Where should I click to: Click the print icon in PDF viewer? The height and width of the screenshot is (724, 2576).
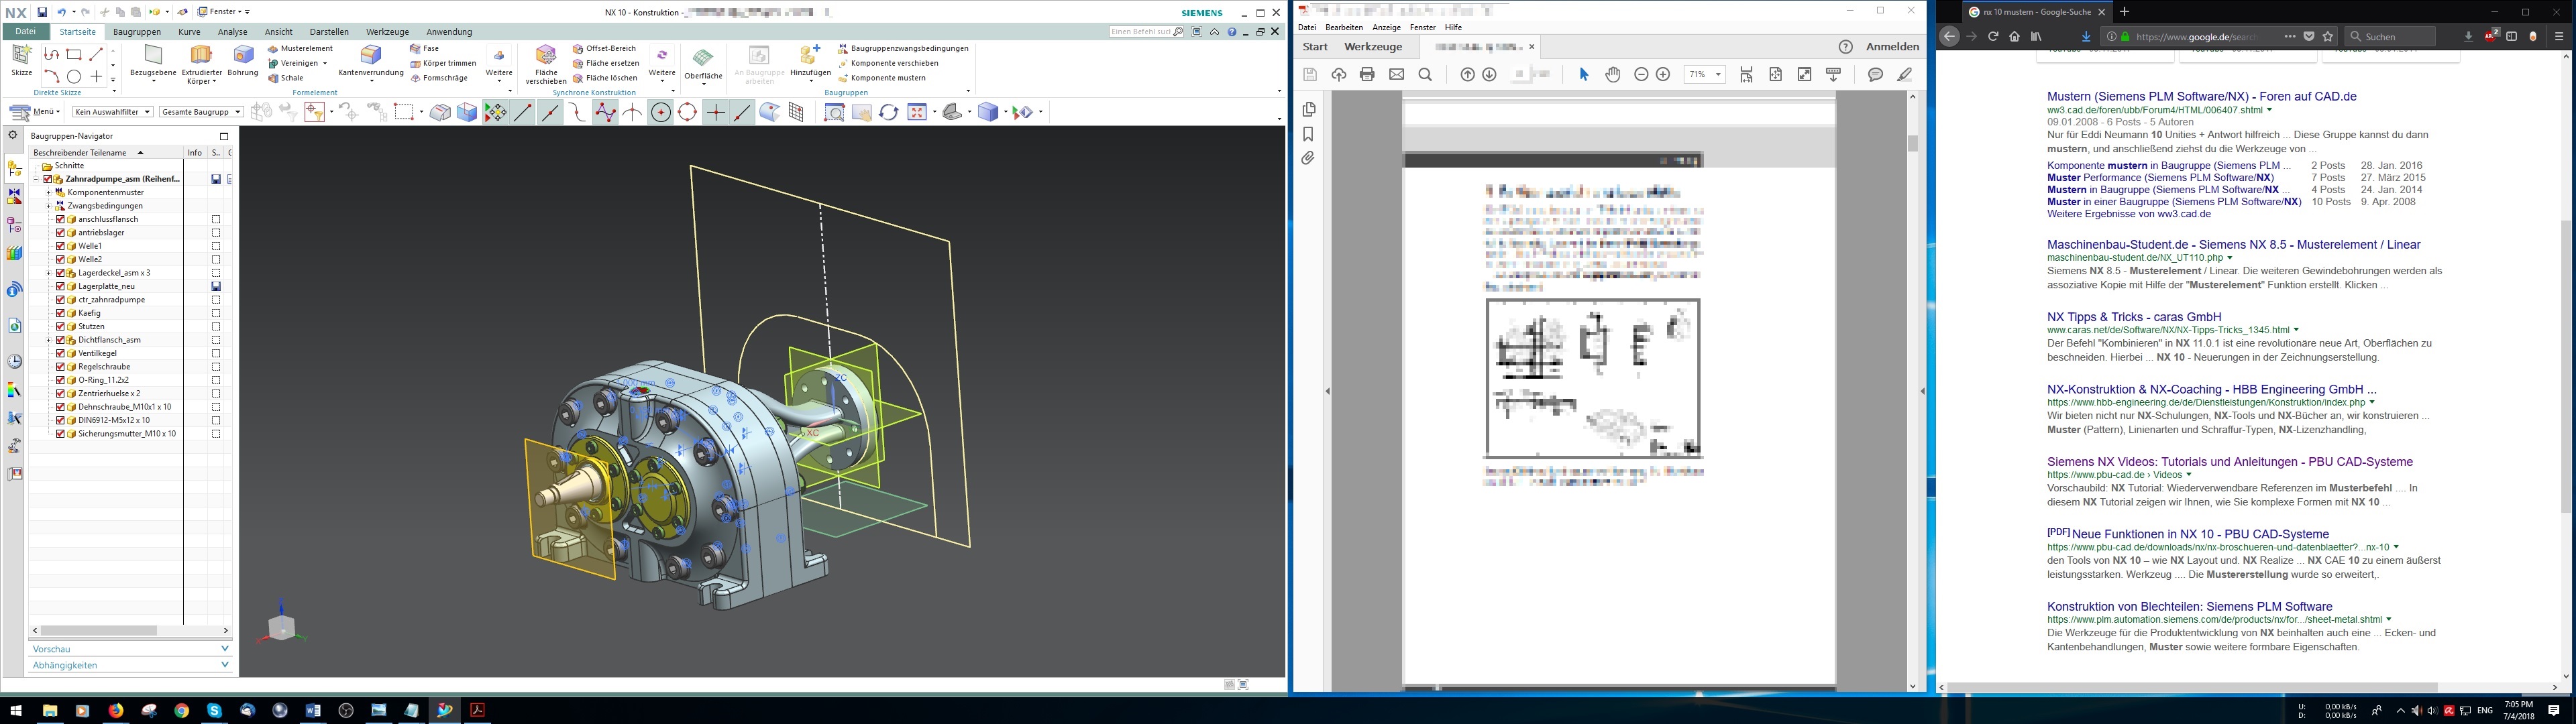1367,75
